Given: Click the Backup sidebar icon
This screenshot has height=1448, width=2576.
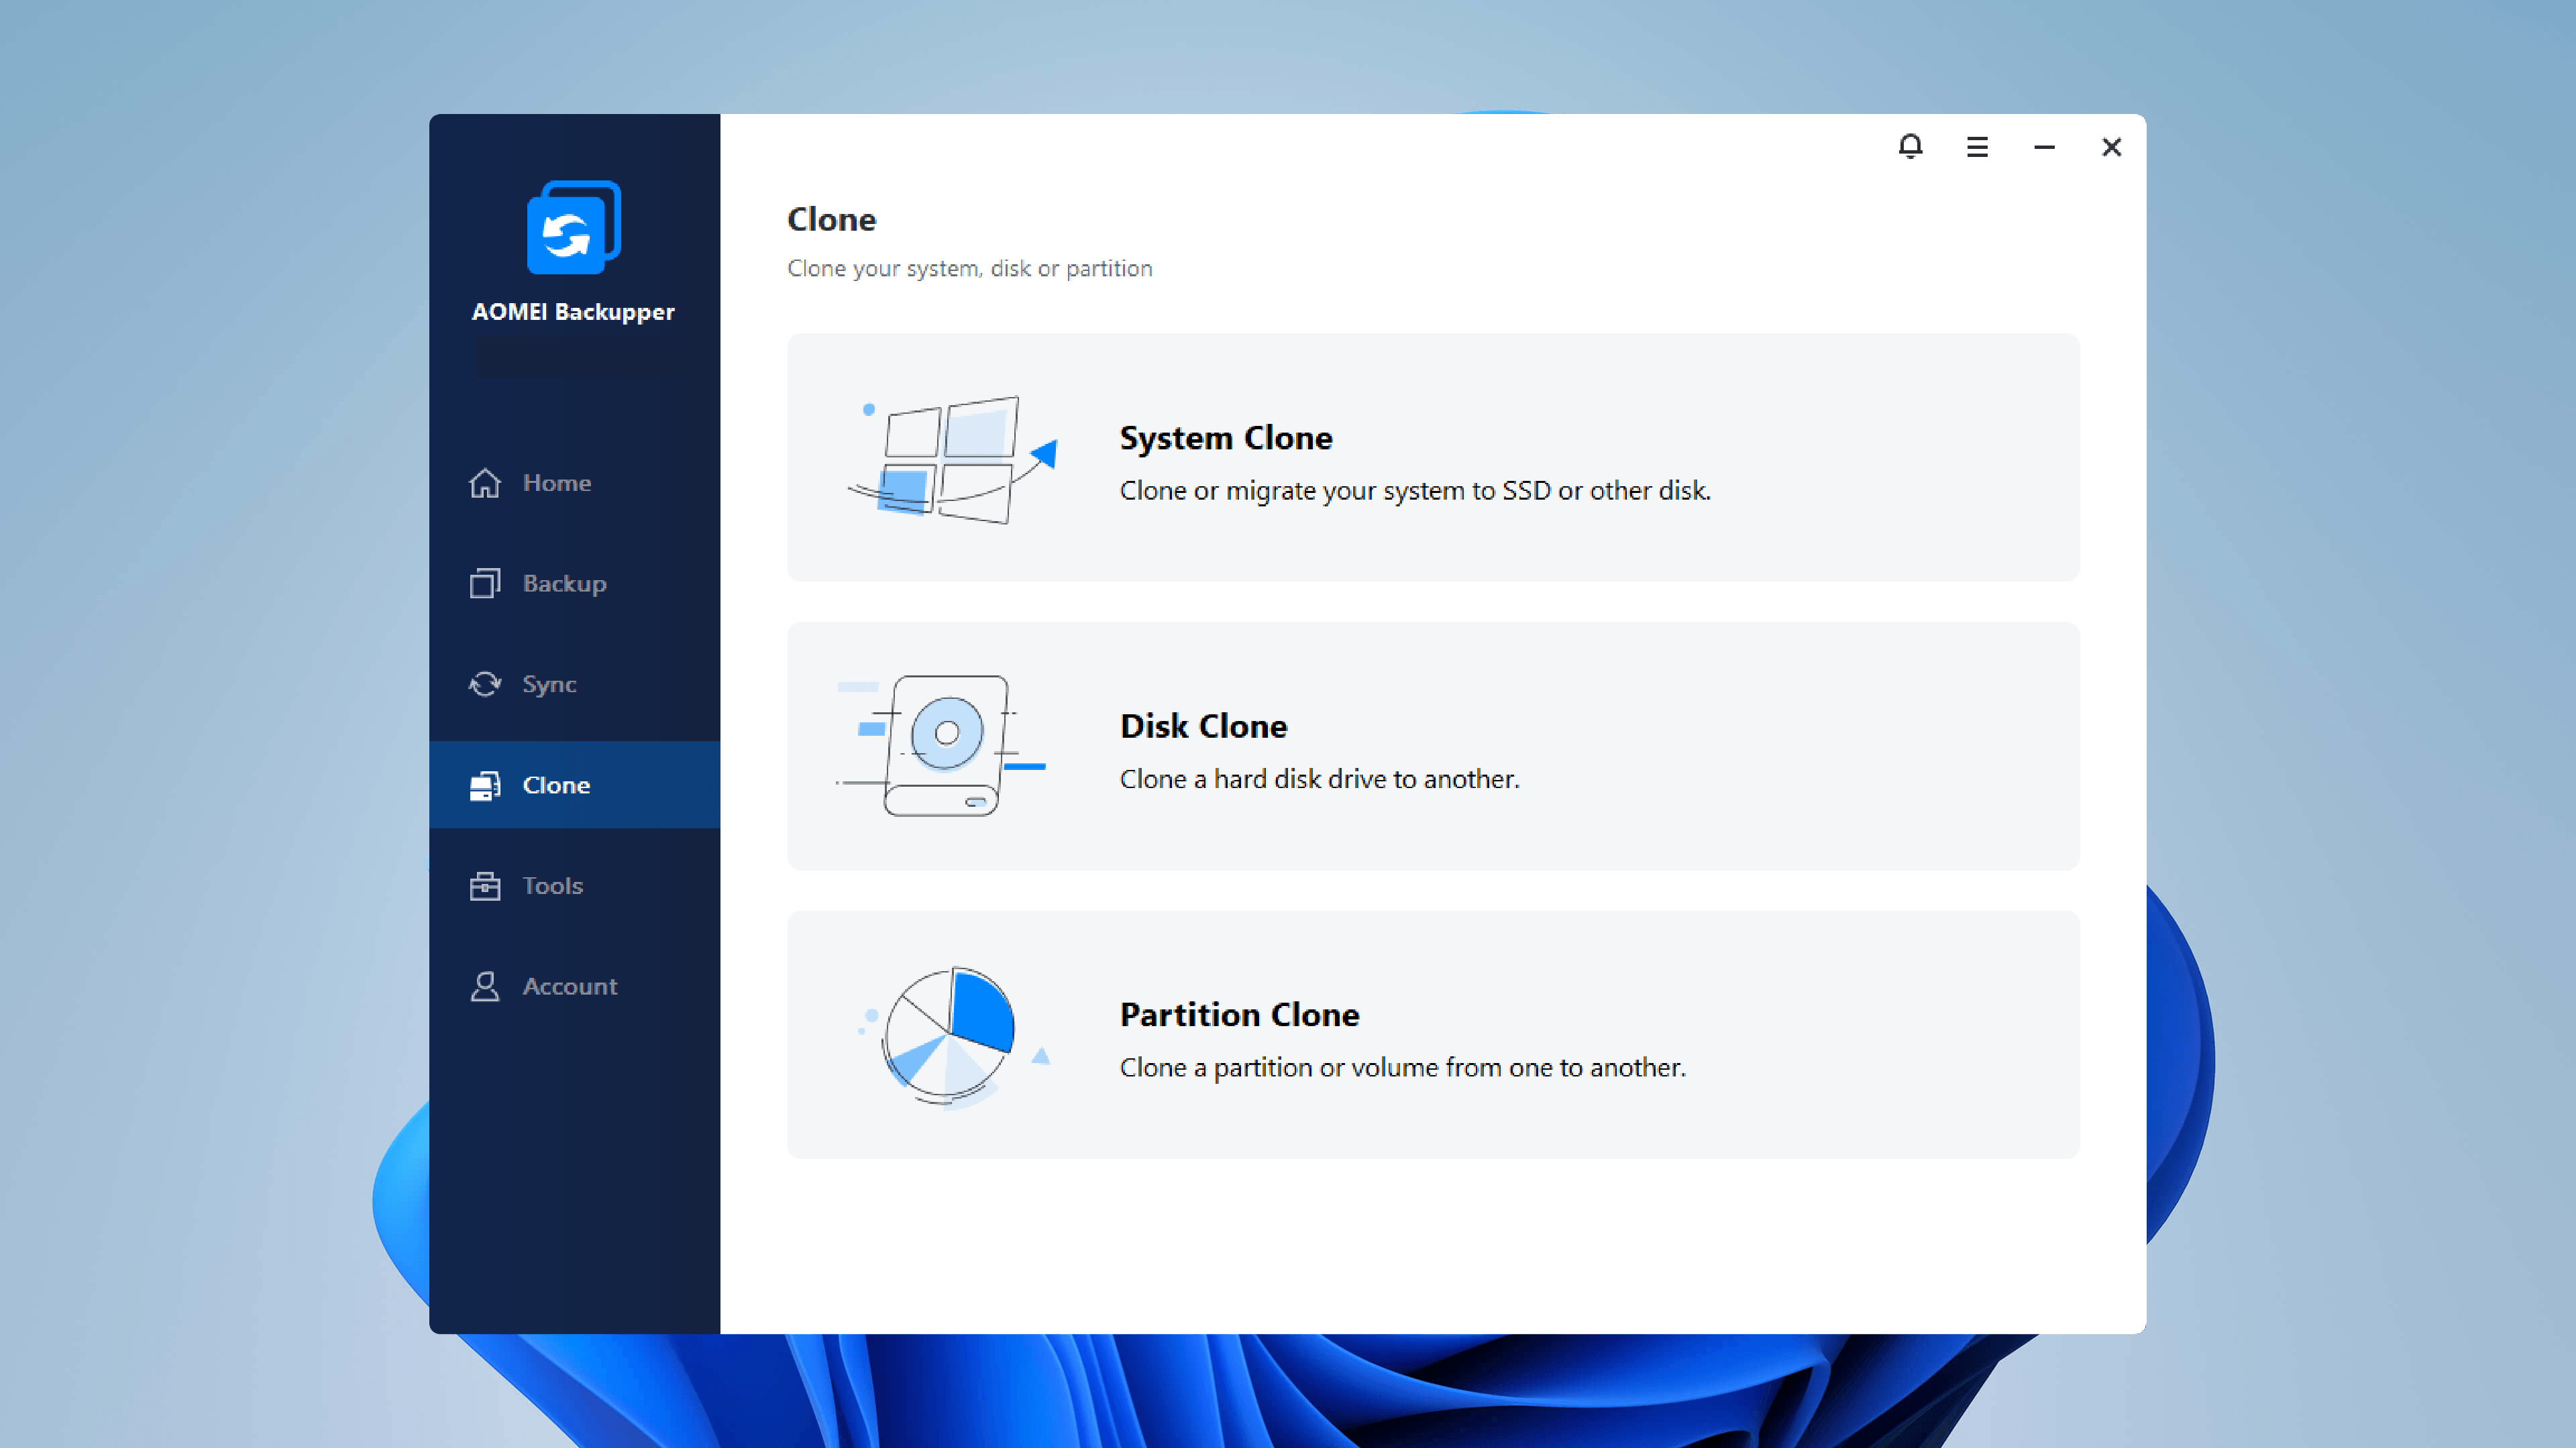Looking at the screenshot, I should (x=485, y=583).
